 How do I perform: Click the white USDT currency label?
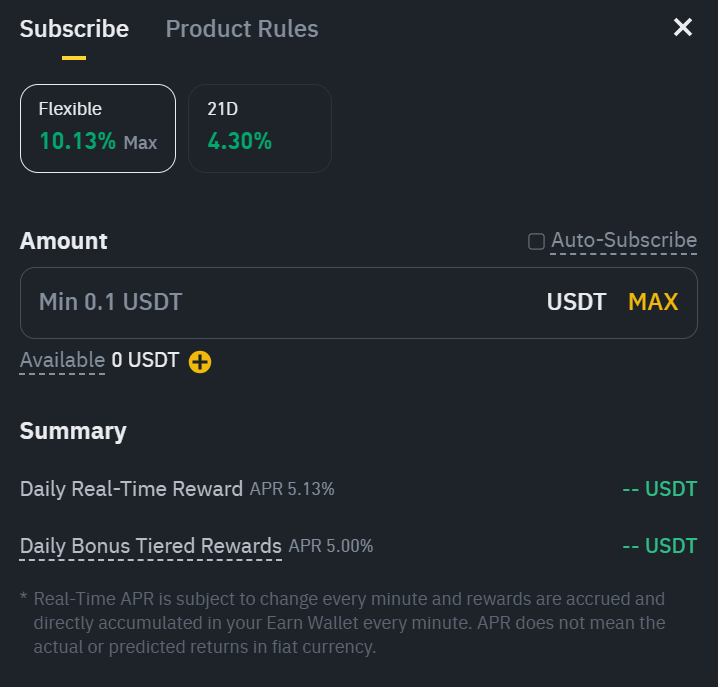[576, 302]
